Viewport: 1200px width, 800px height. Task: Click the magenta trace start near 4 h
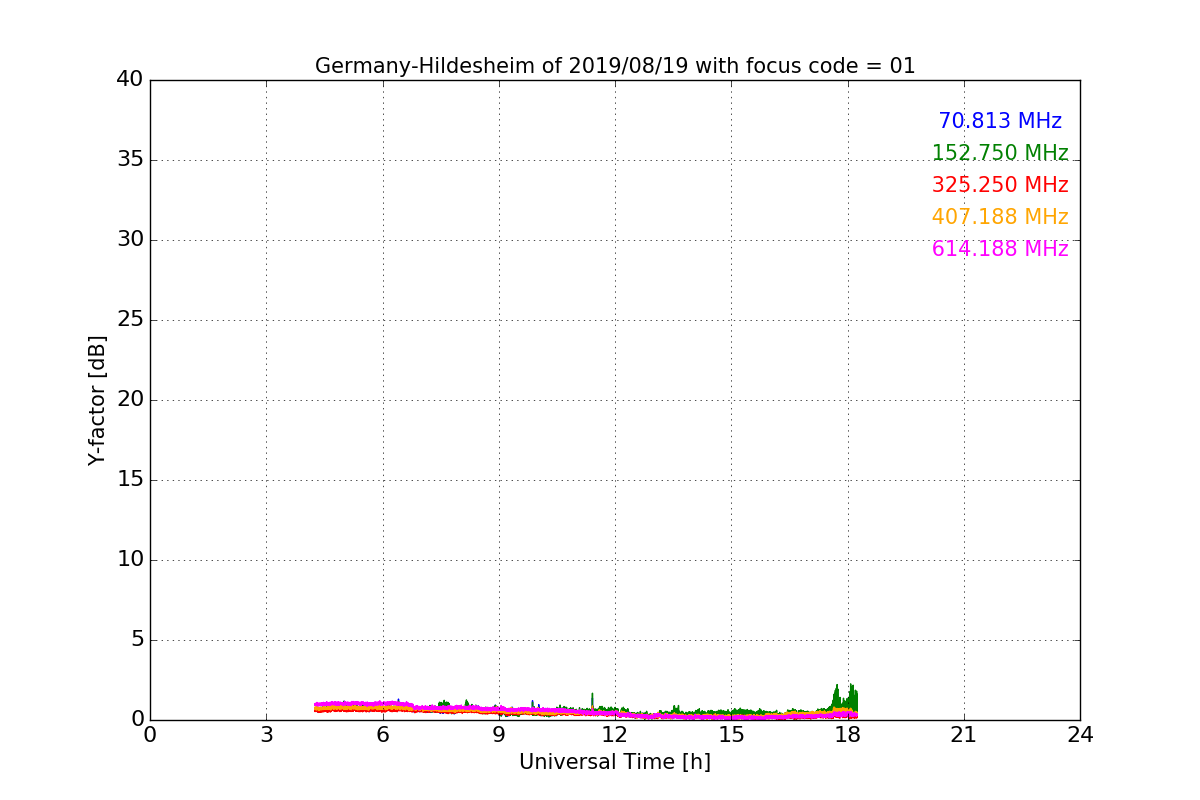316,705
